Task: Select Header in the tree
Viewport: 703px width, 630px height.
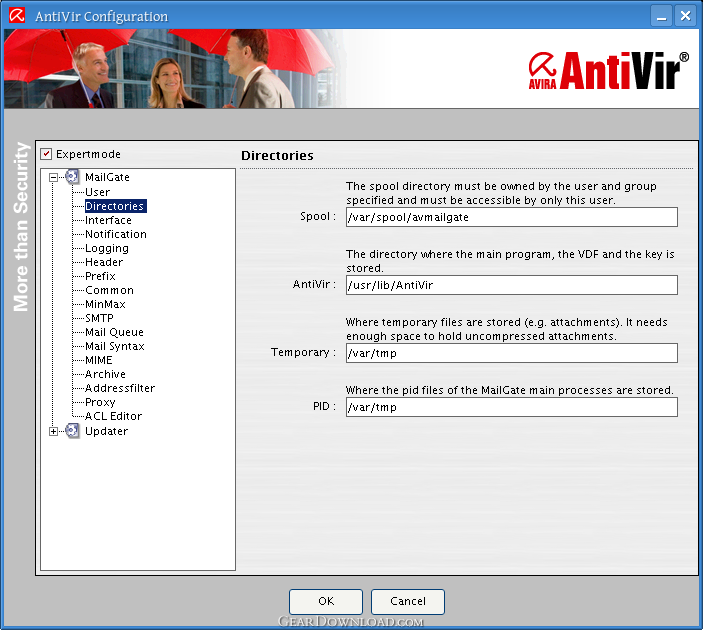Action: pyautogui.click(x=104, y=262)
